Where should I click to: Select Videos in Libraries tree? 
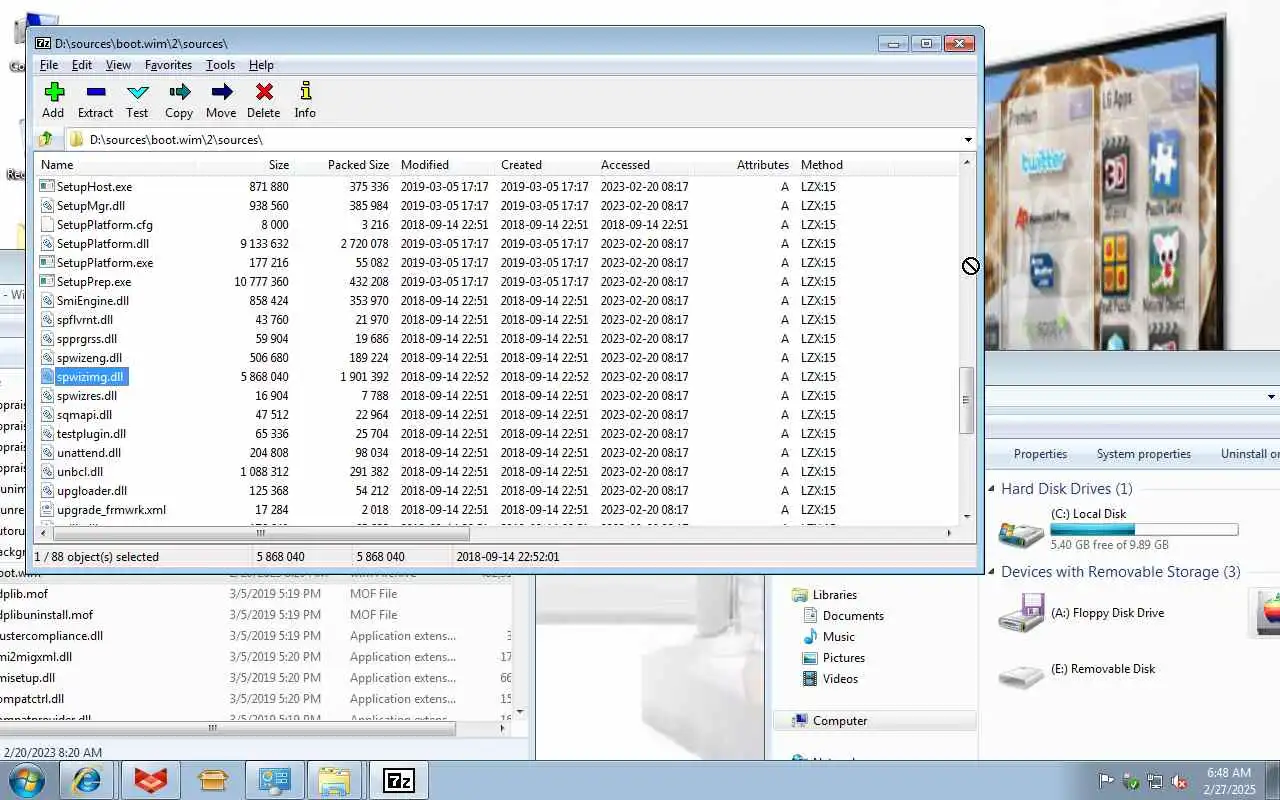(840, 679)
